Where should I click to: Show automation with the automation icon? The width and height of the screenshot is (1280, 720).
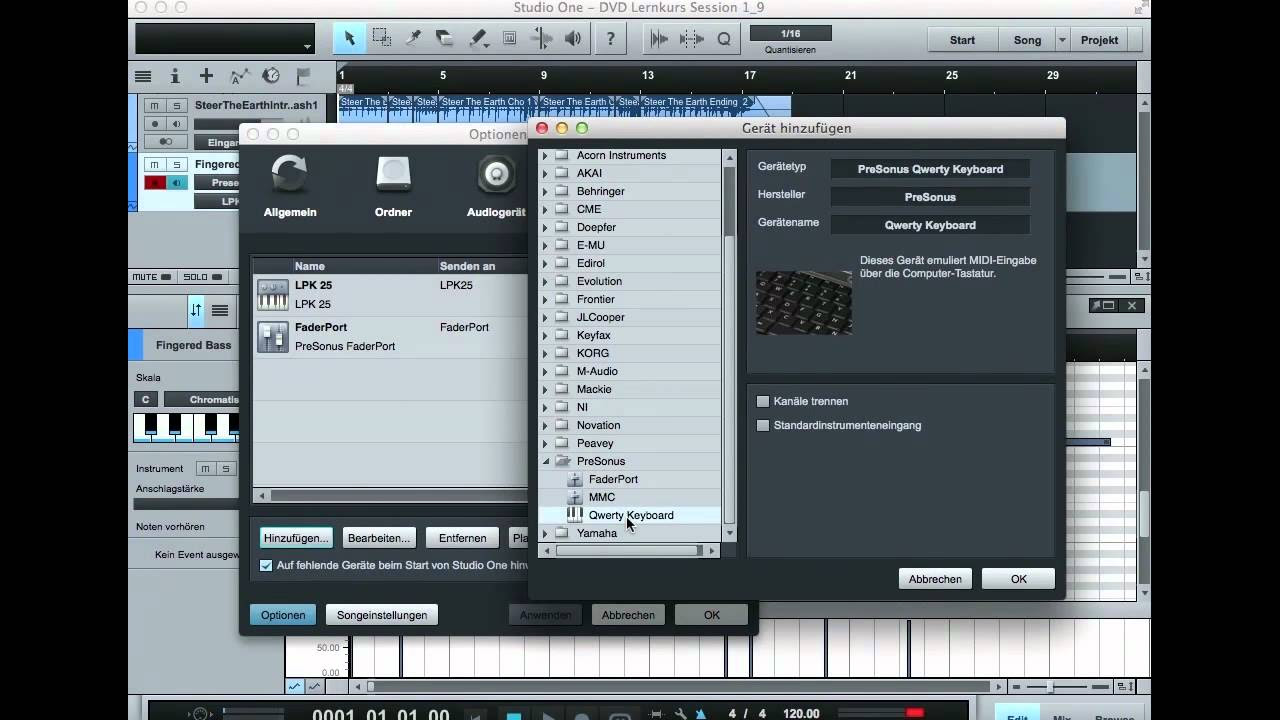point(239,76)
